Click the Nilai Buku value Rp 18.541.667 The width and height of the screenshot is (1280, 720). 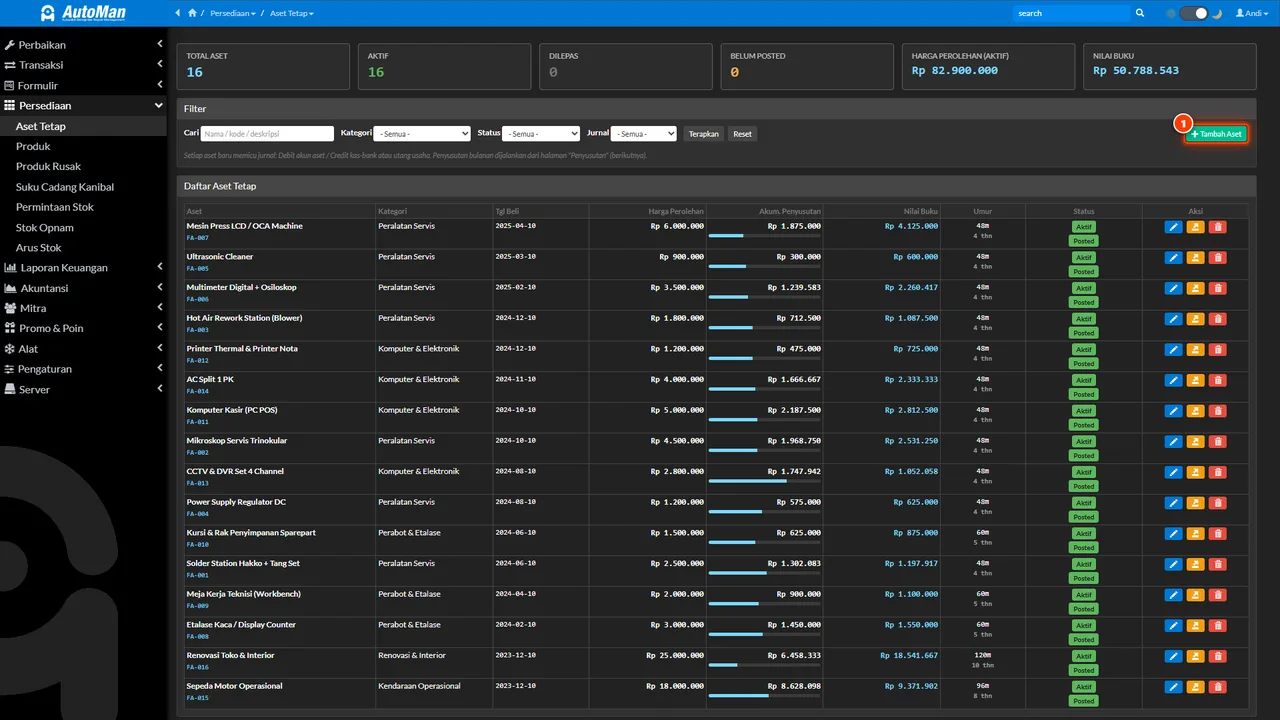(x=909, y=656)
